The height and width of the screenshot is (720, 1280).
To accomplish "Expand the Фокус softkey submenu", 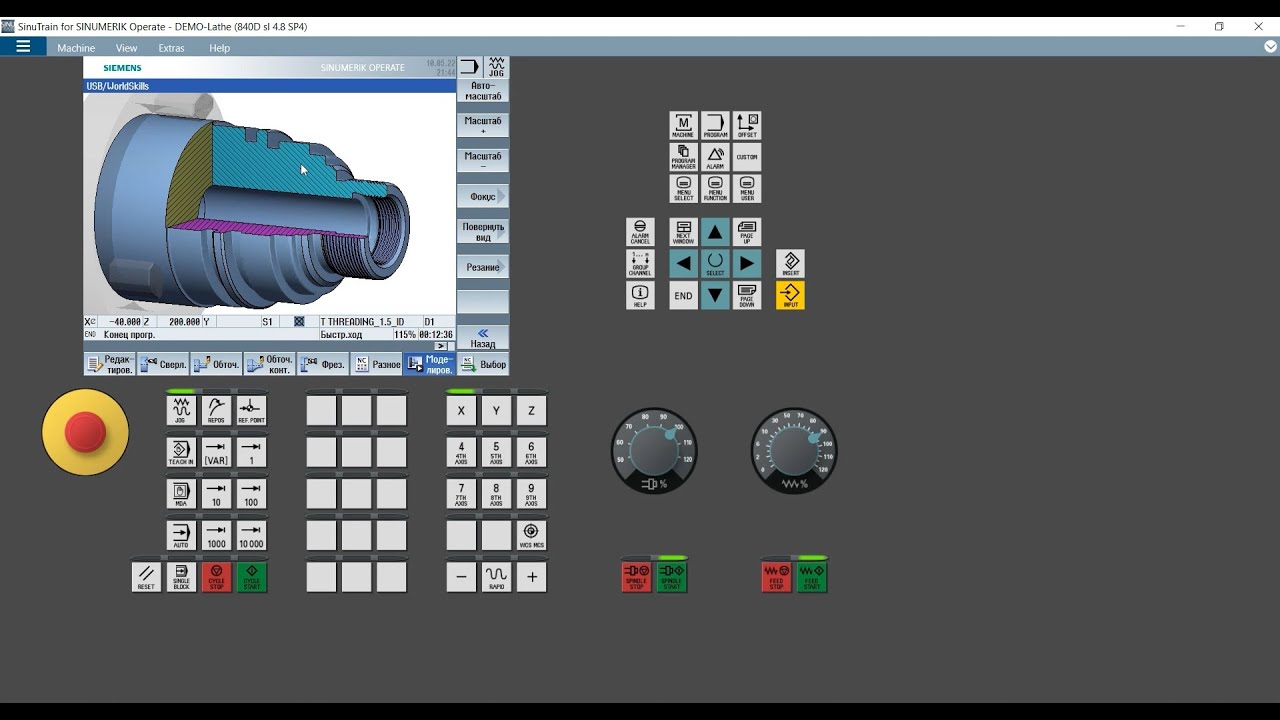I will [483, 196].
